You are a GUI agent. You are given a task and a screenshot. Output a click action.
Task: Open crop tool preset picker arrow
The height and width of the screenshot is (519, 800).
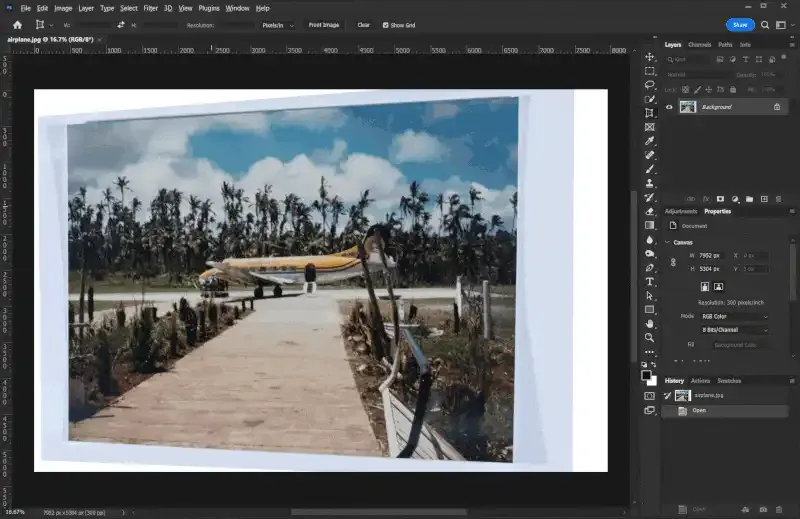click(51, 25)
